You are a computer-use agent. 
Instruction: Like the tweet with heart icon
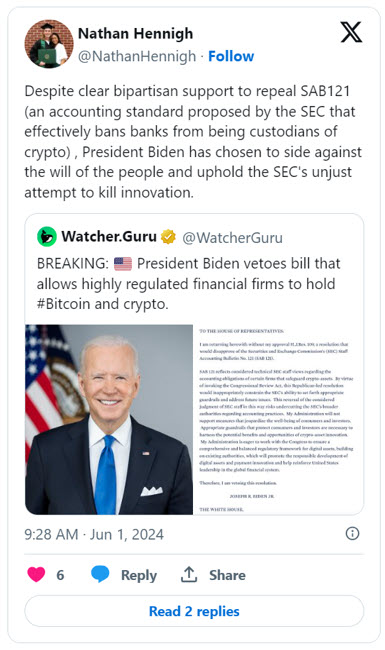[x=36, y=574]
